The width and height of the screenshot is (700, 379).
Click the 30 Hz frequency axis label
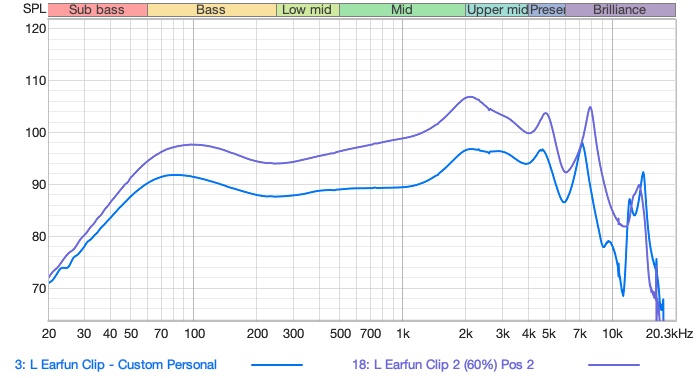pos(84,333)
